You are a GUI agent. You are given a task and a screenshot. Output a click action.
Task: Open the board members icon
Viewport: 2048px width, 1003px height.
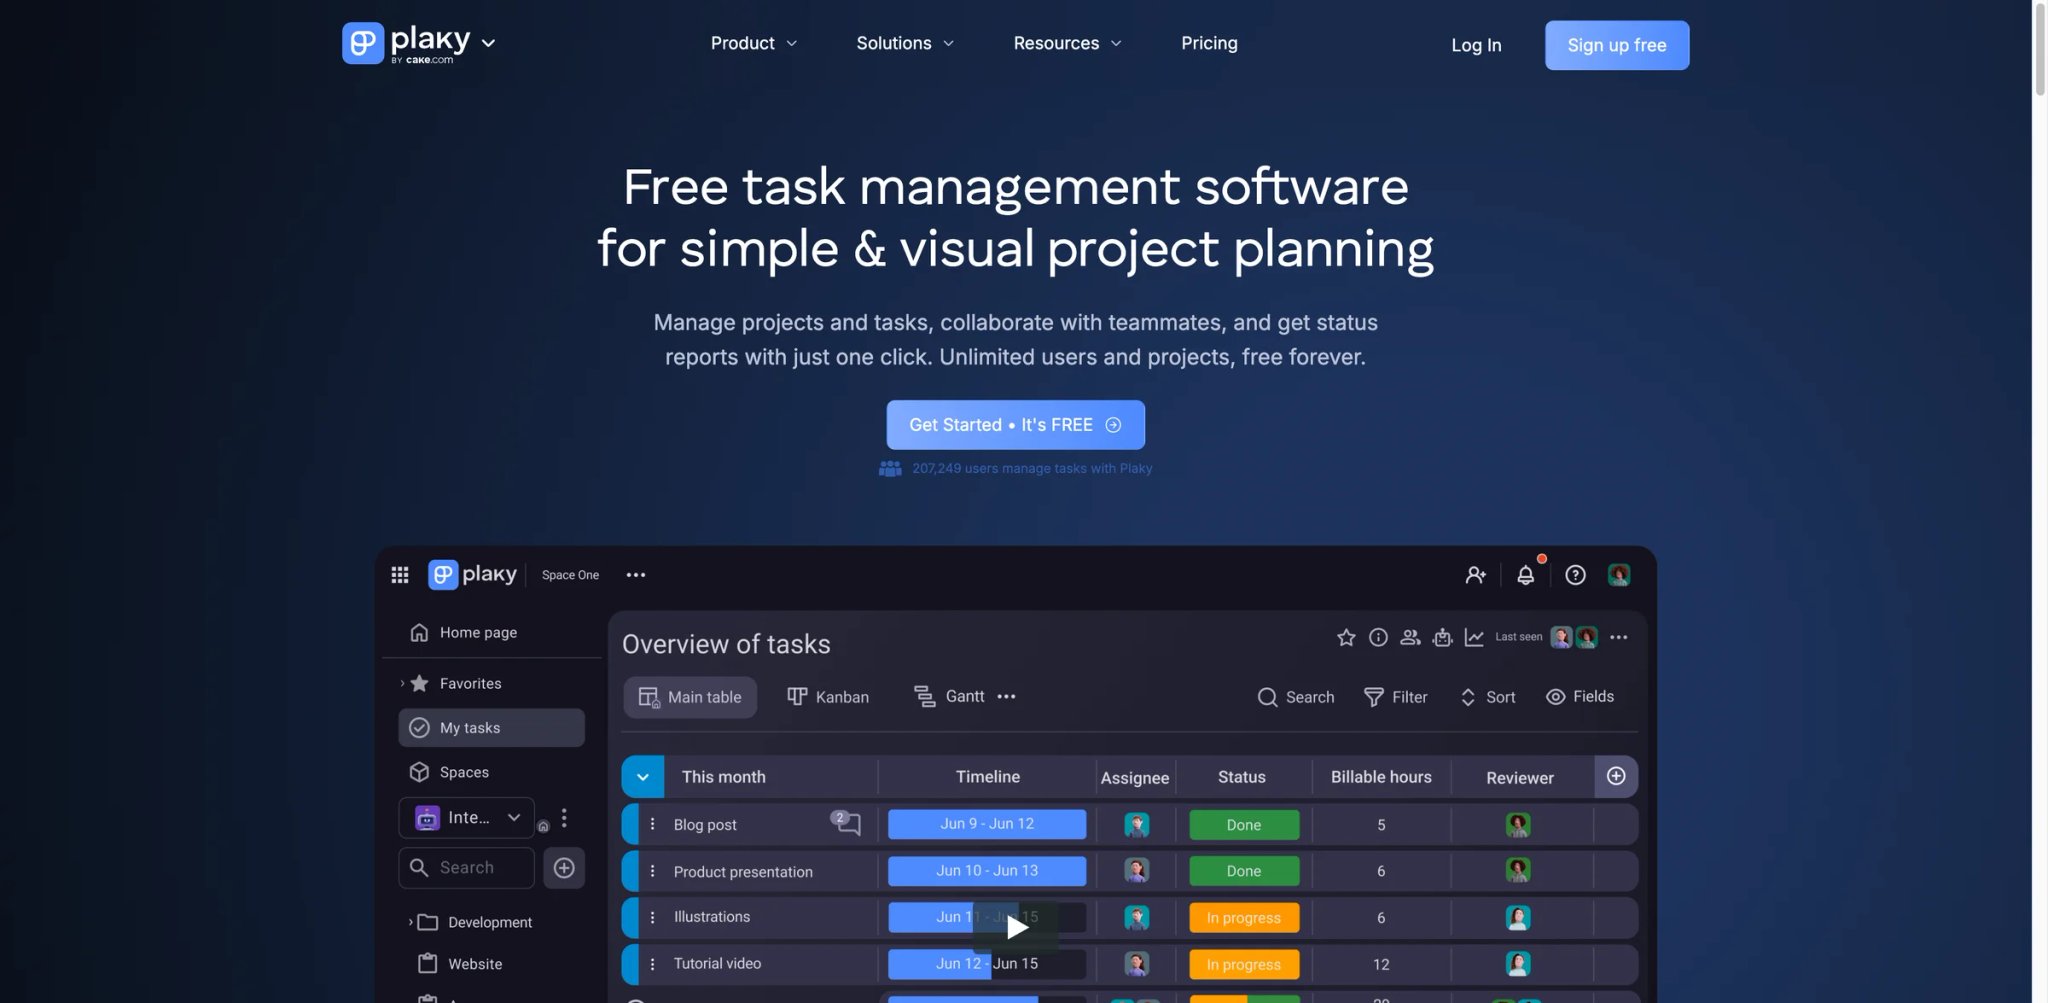[x=1410, y=637]
